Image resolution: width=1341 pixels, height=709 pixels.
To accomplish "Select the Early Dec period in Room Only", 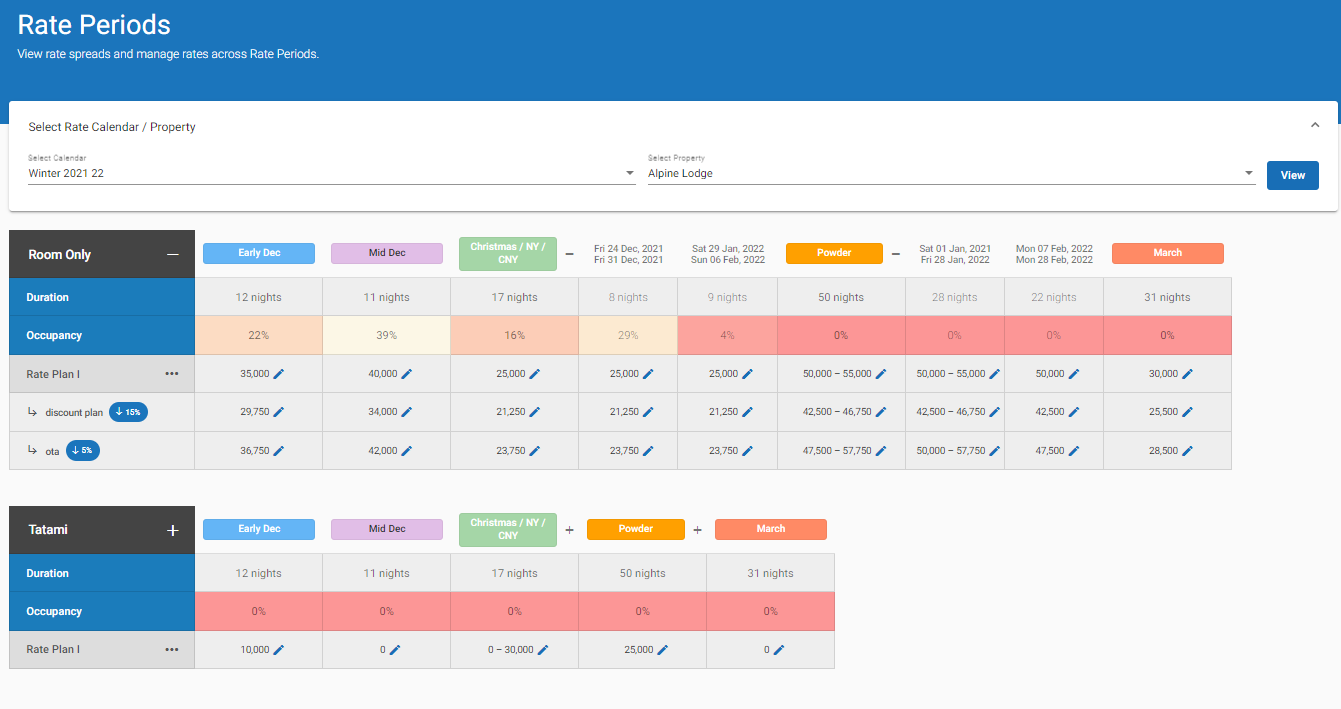I will point(259,253).
